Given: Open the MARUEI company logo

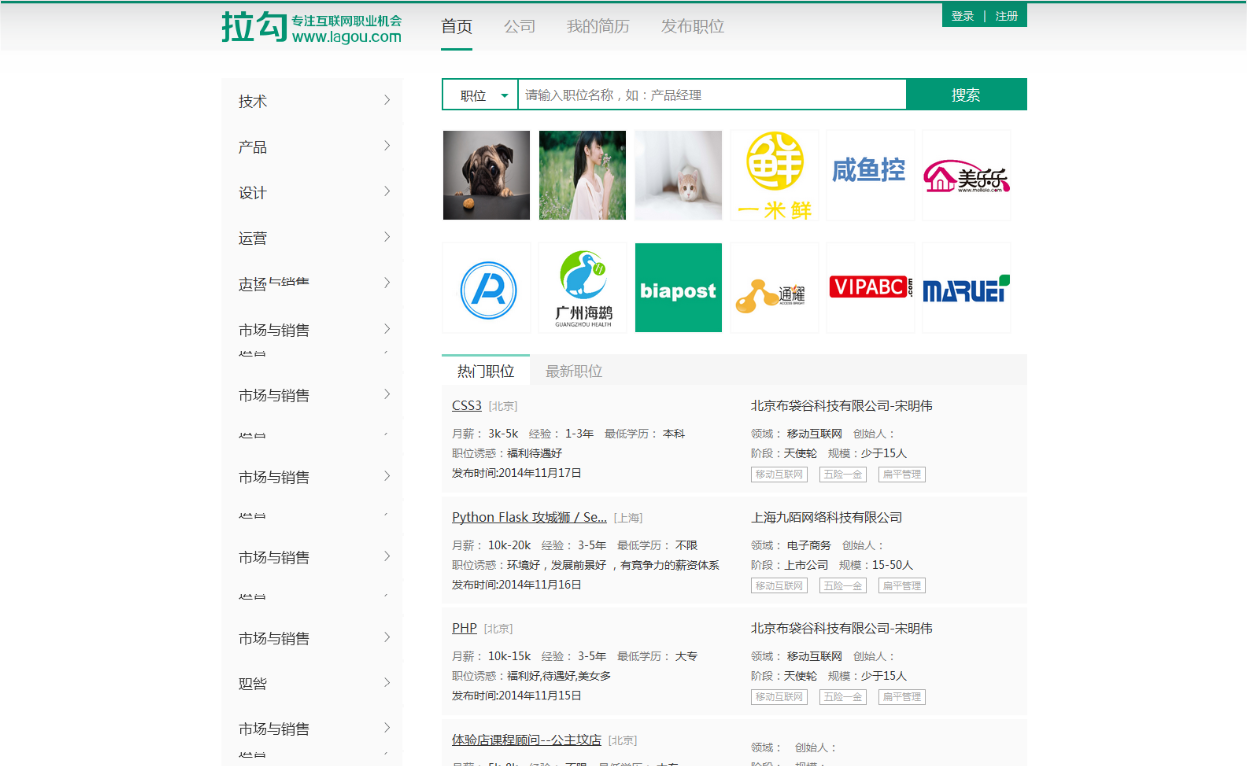Looking at the screenshot, I should pos(966,287).
